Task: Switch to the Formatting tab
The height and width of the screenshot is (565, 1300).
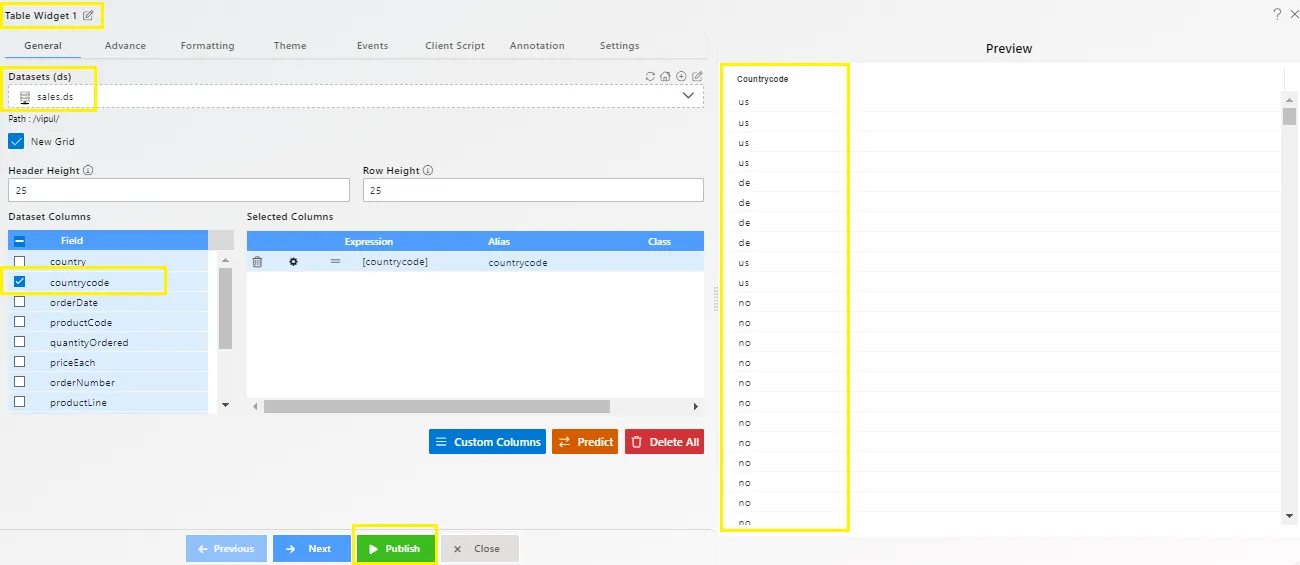Action: [x=207, y=46]
